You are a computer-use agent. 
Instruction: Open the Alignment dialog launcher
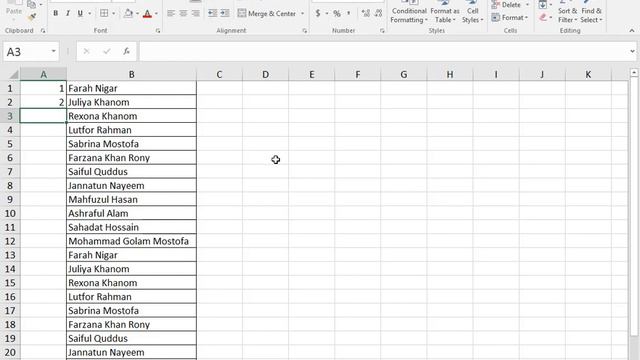pyautogui.click(x=304, y=31)
